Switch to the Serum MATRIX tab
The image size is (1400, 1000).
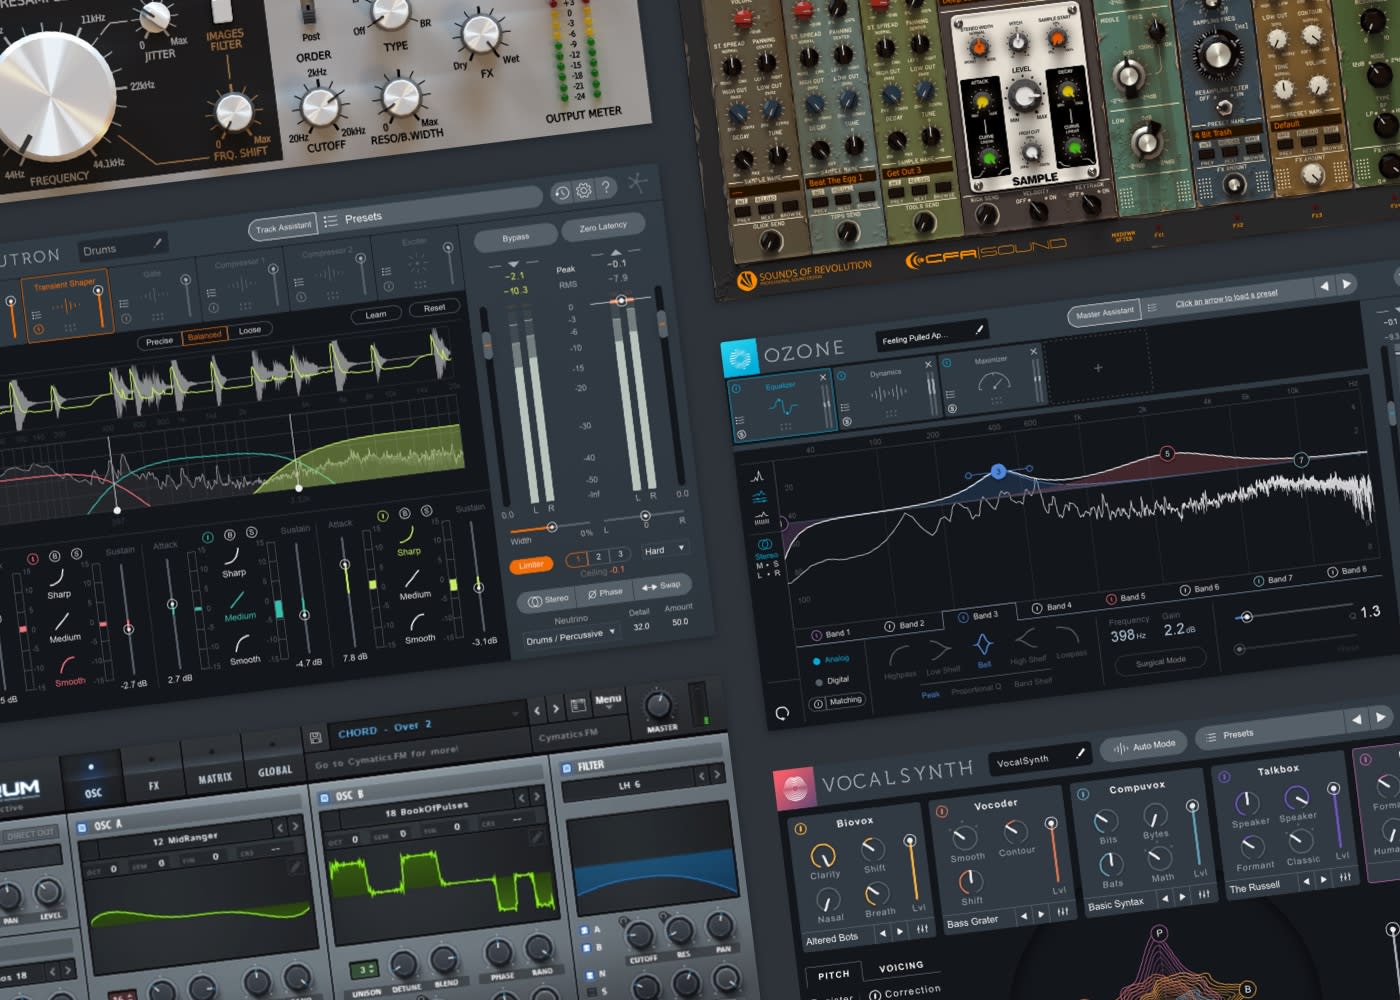pyautogui.click(x=214, y=778)
